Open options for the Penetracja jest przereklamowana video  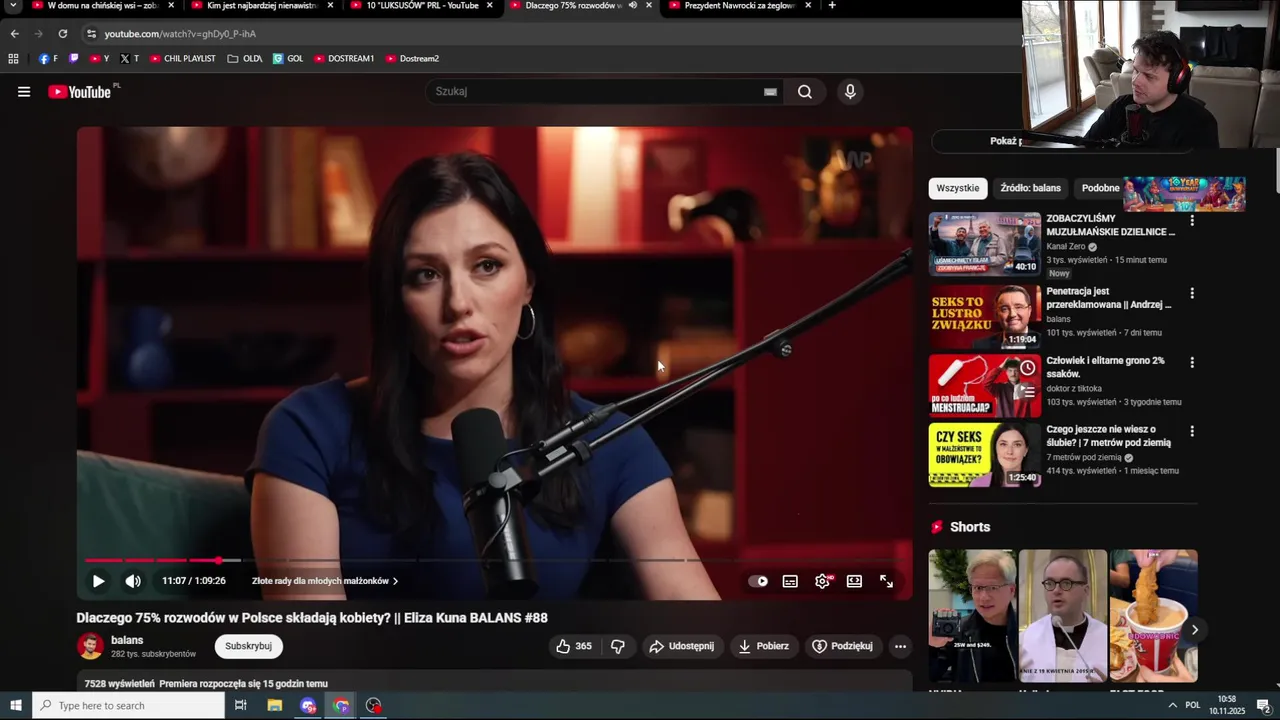[x=1192, y=294]
